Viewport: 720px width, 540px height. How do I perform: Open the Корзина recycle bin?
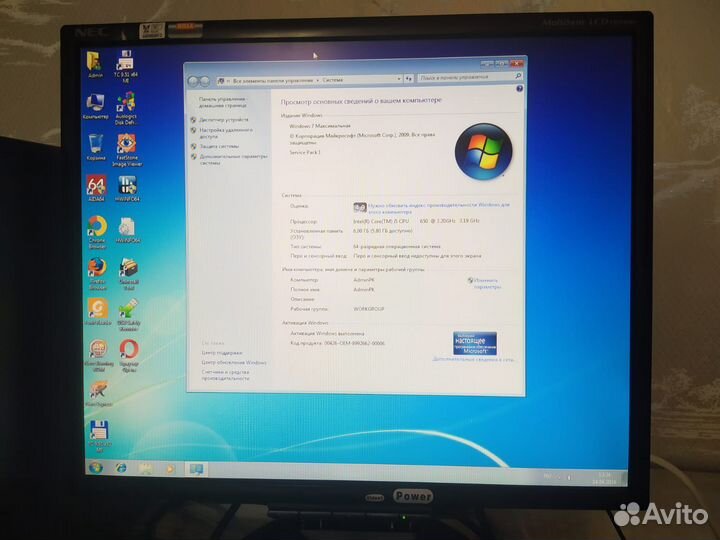(96, 147)
